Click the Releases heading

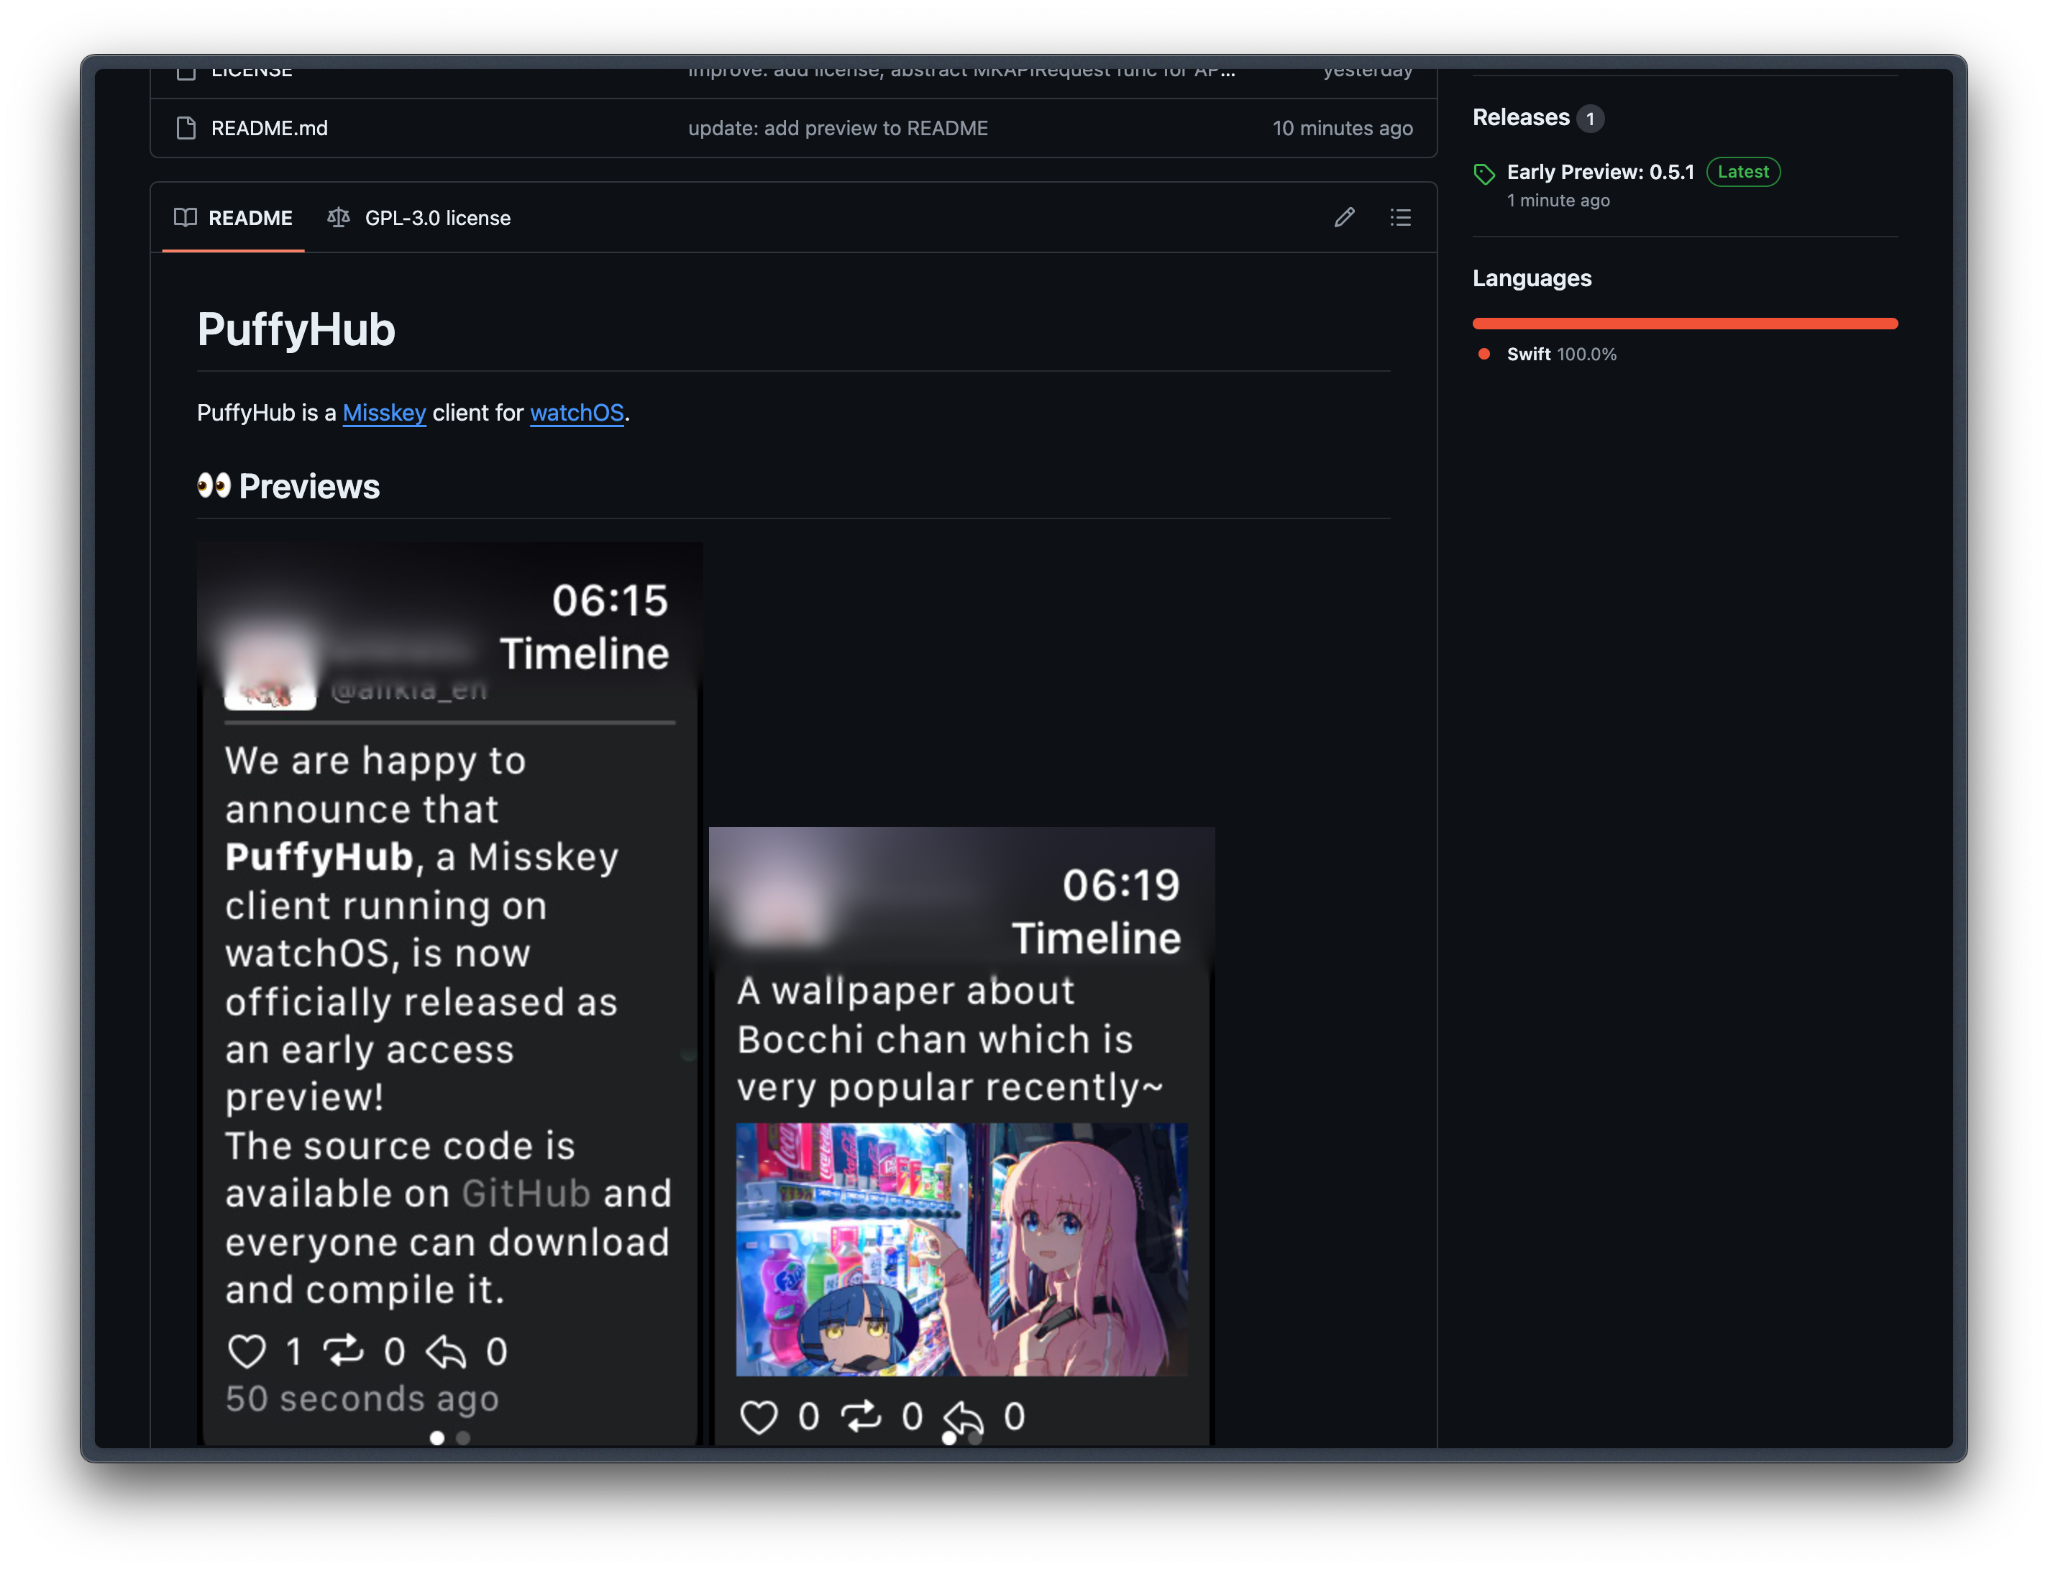coord(1520,117)
